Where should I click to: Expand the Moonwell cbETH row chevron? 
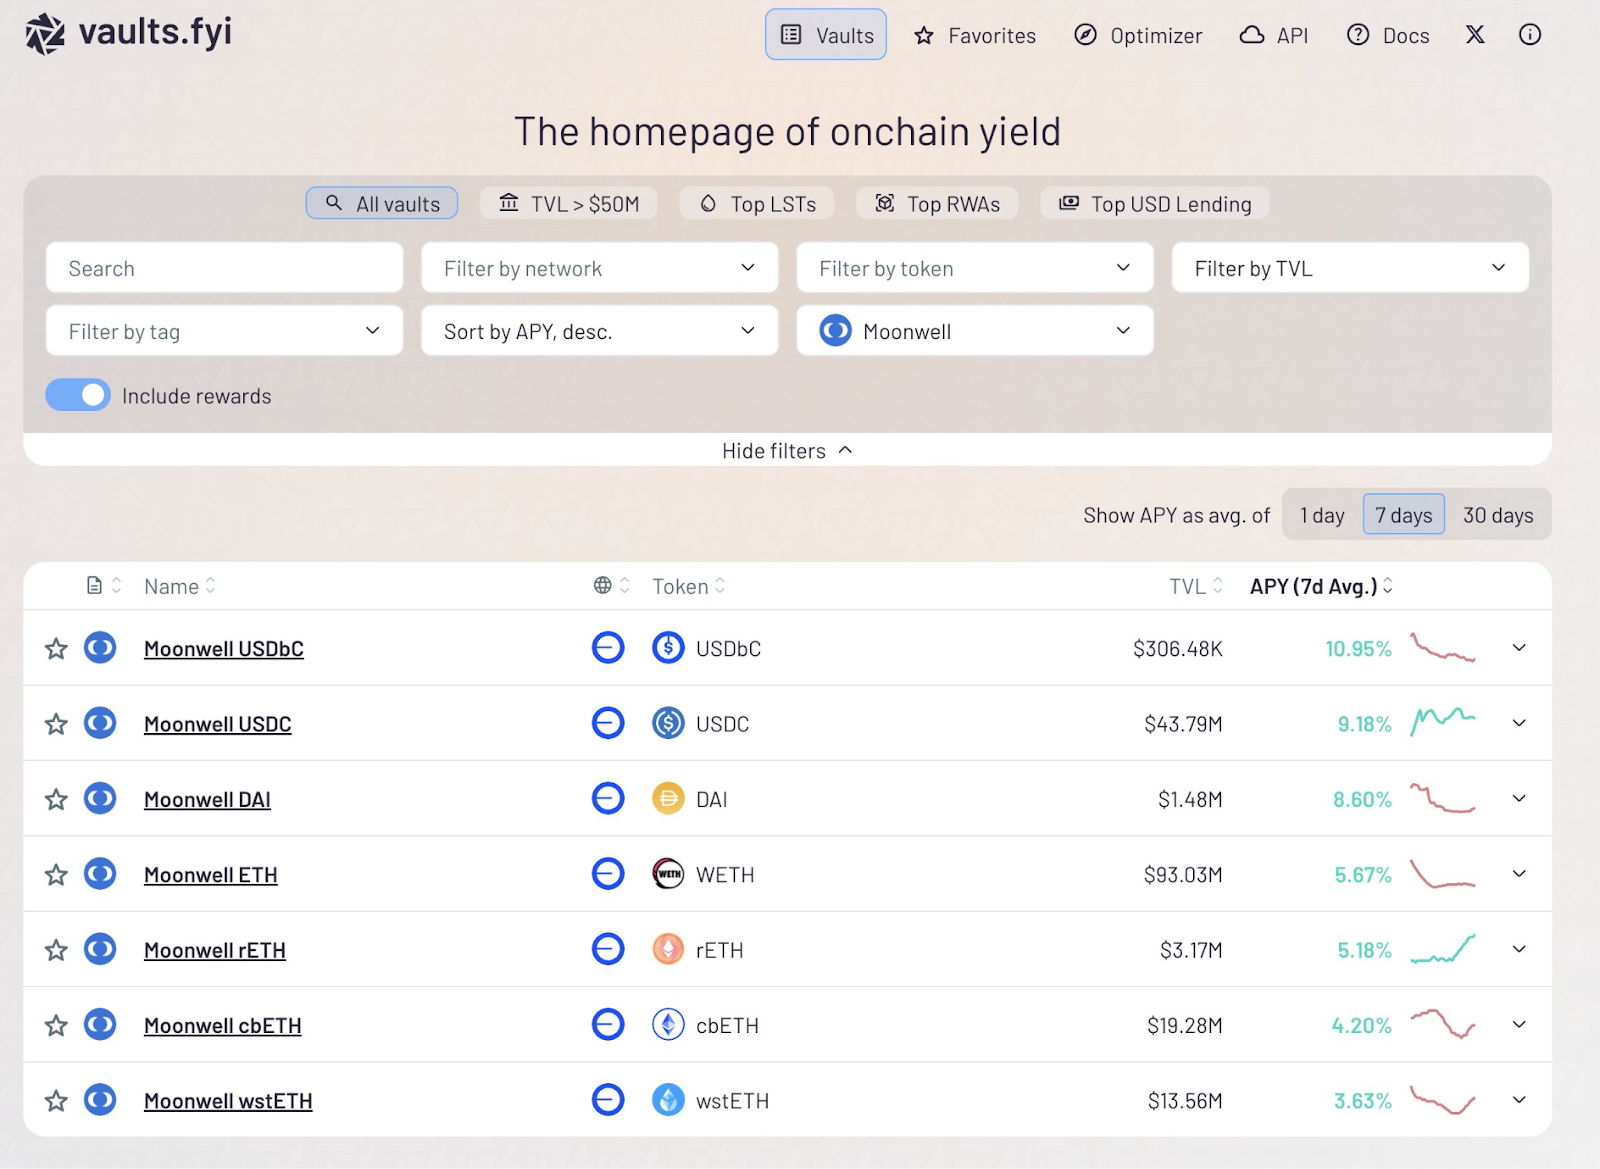click(1519, 1025)
